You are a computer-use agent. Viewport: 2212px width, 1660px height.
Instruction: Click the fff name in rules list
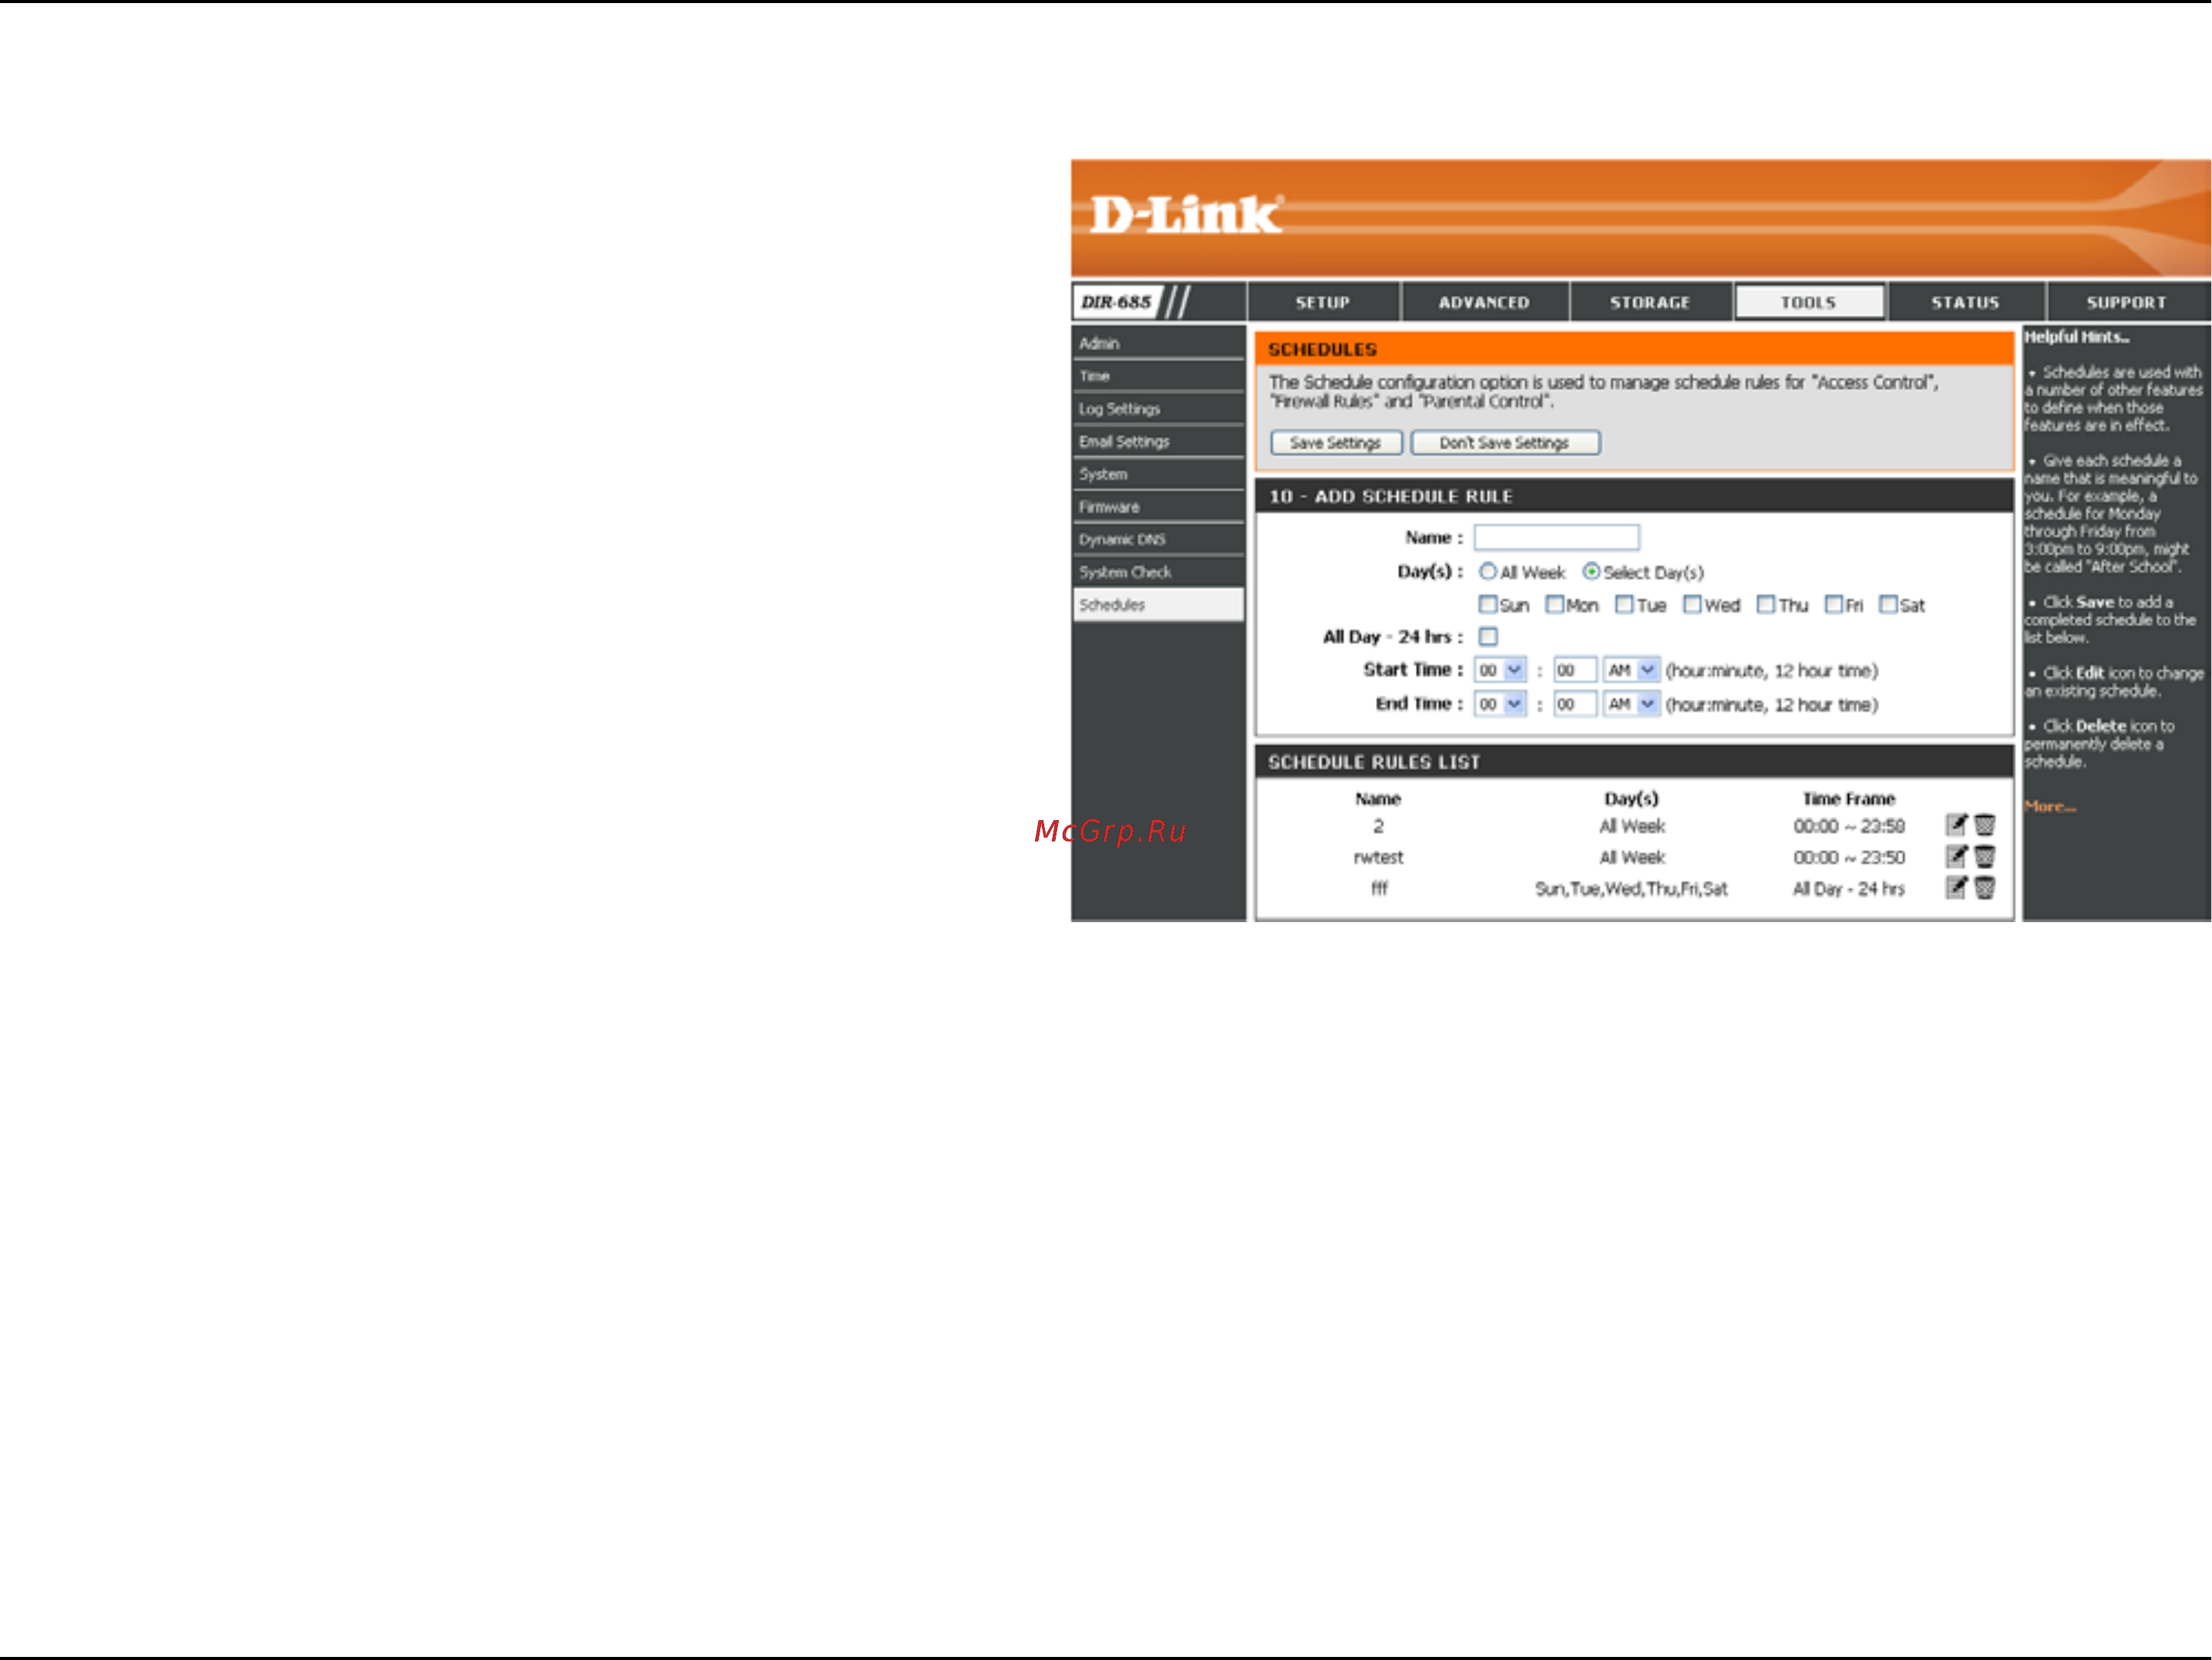point(1379,888)
